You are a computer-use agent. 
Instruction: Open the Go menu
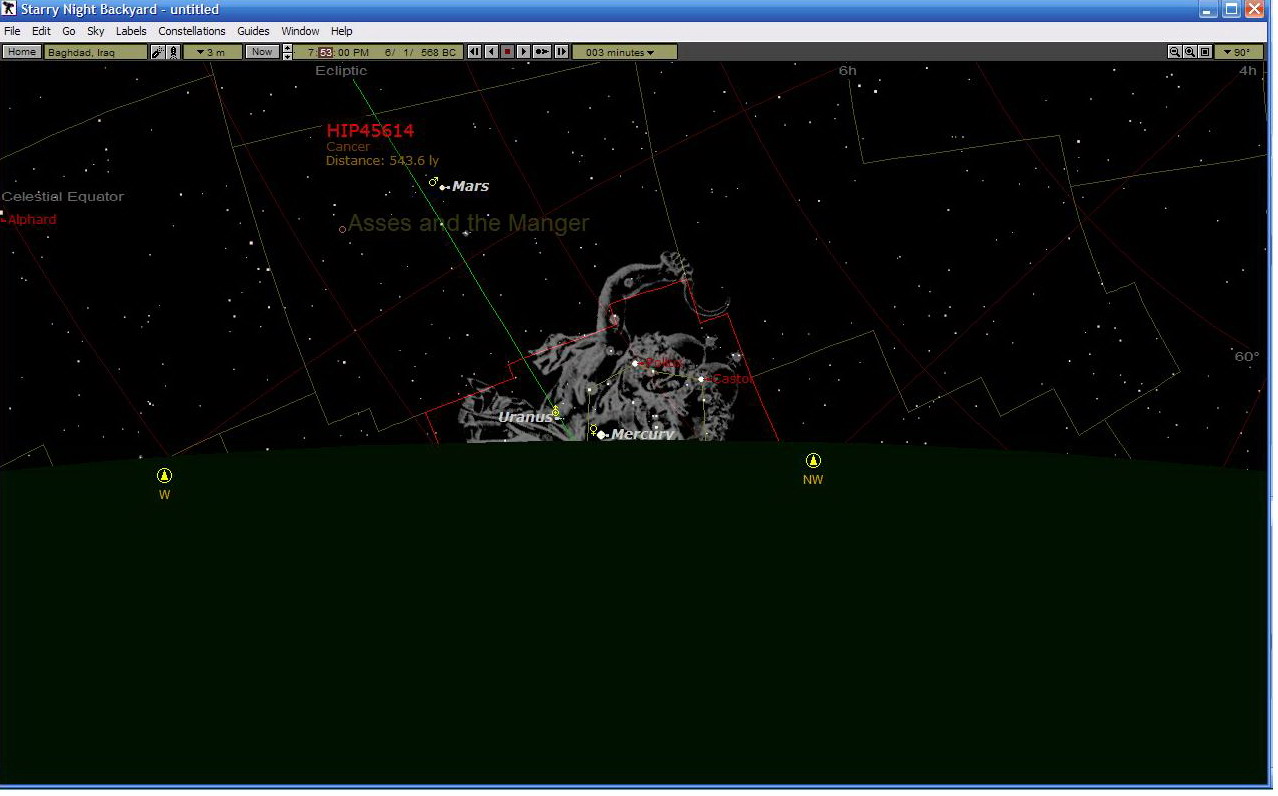click(69, 31)
